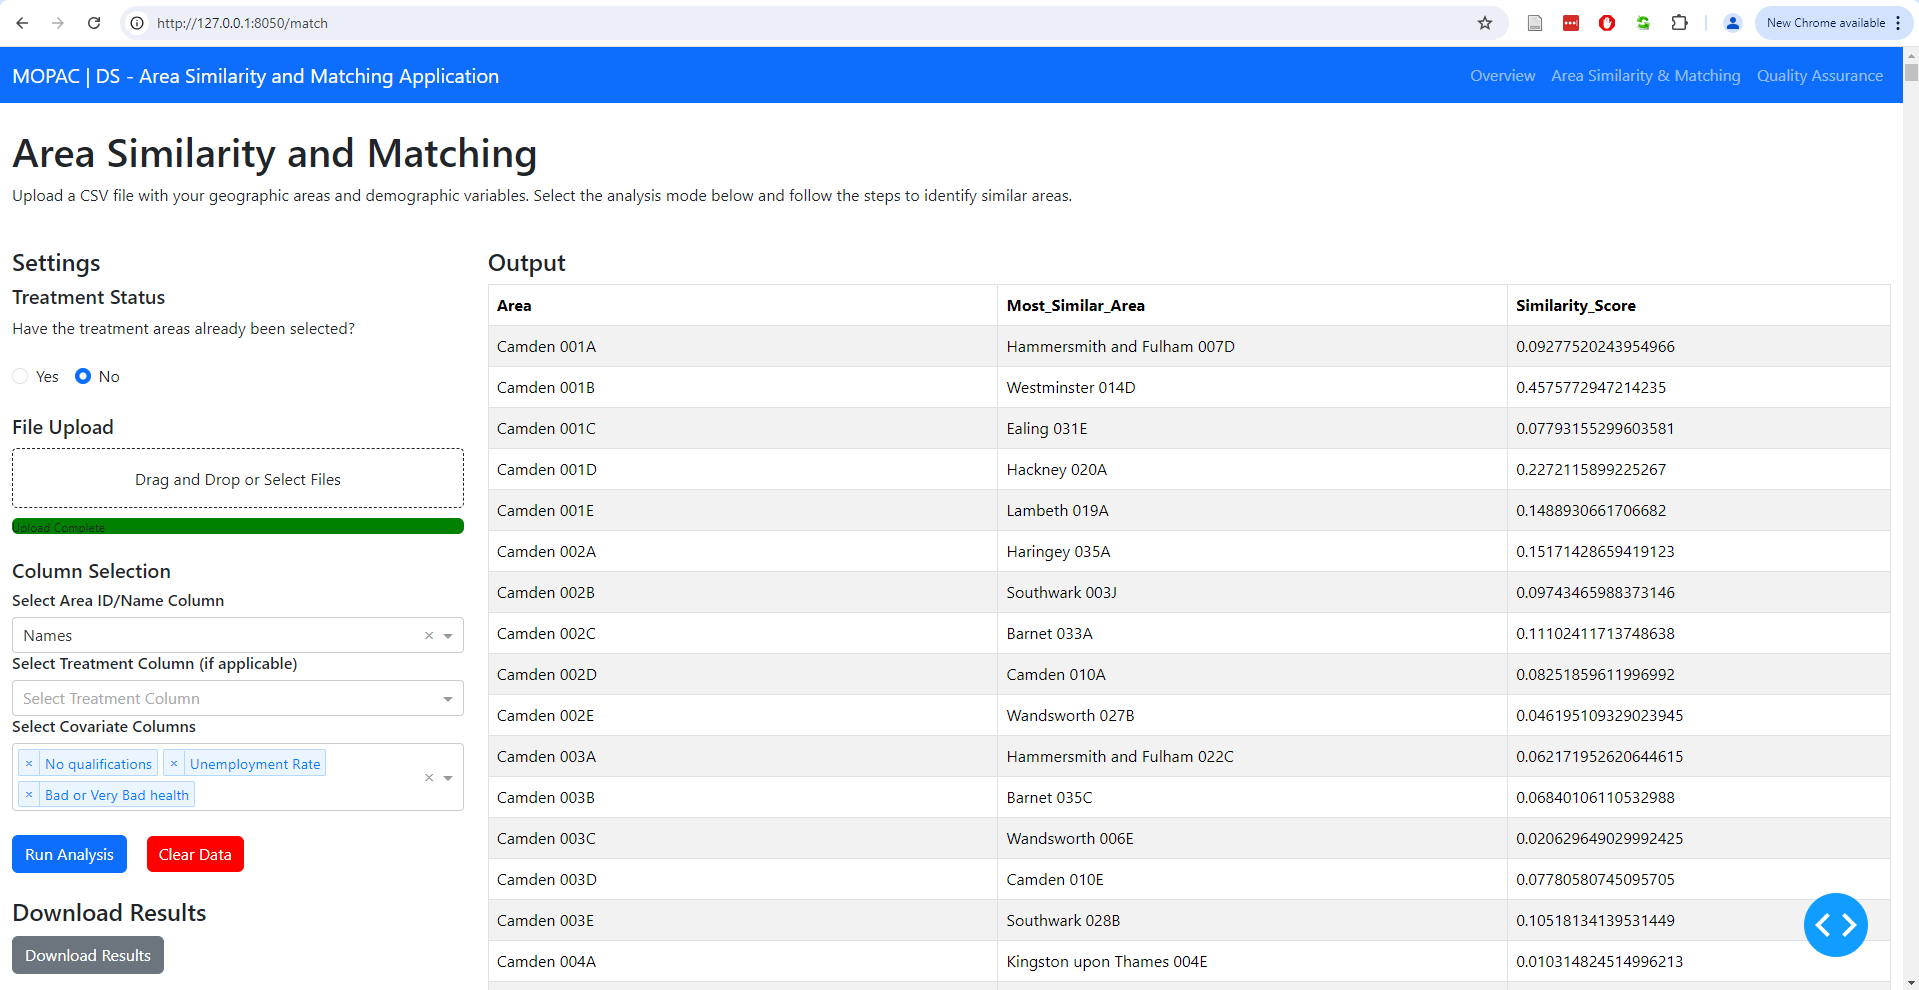Go forward in browser history
Screen dimensions: 1919x990
[58, 23]
